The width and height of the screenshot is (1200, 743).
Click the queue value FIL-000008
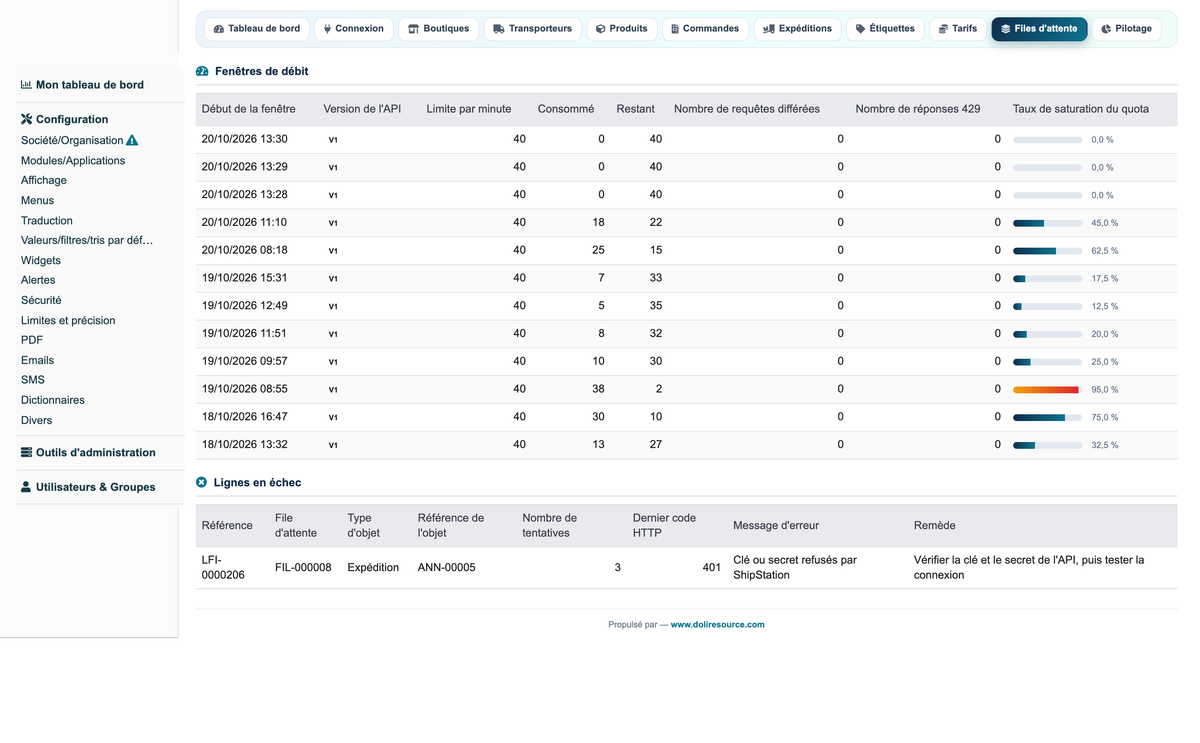[x=303, y=567]
